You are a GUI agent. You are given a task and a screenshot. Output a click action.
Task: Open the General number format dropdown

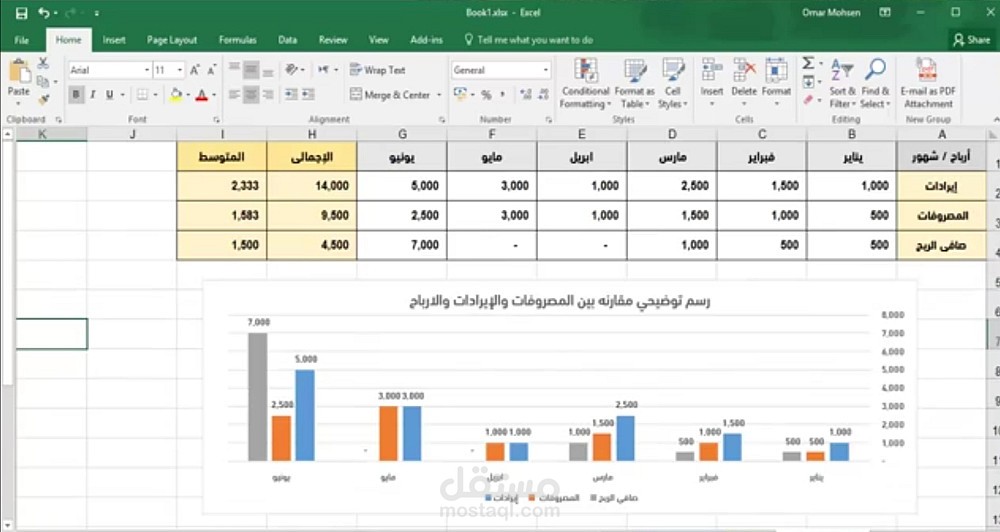(546, 70)
